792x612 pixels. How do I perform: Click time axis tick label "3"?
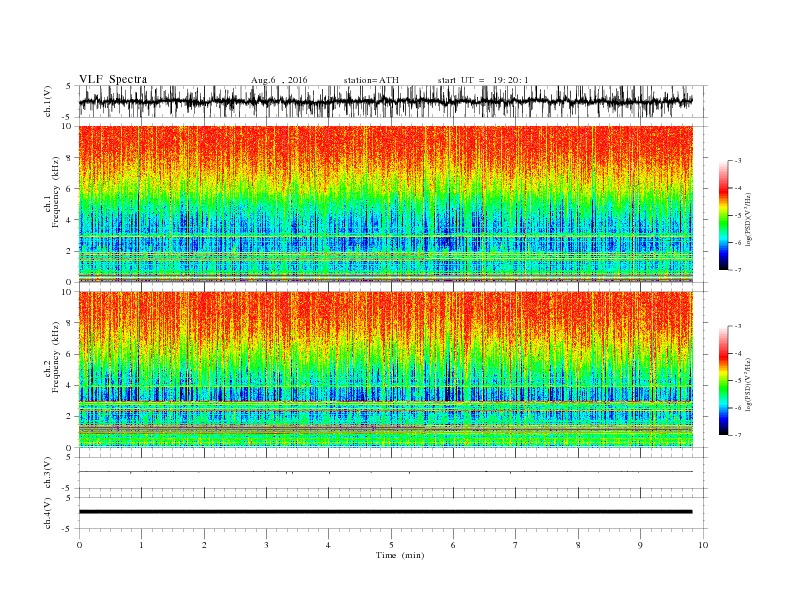266,545
